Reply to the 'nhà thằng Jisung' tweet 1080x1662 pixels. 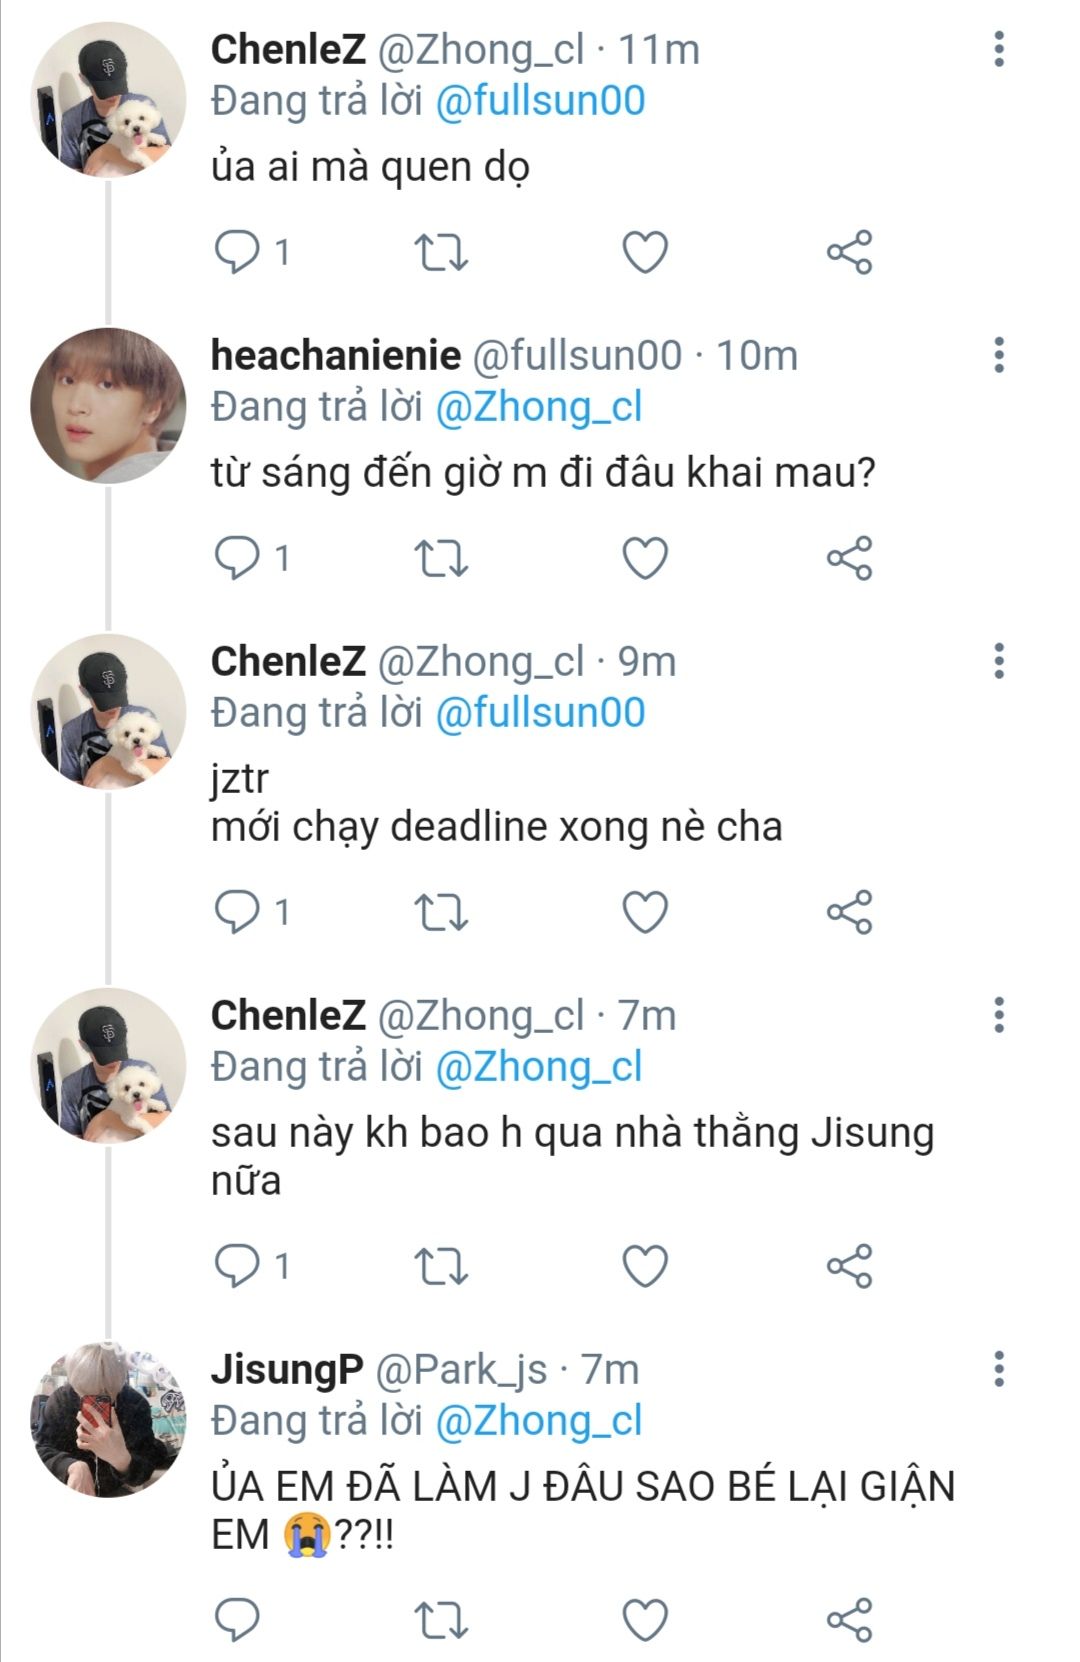[237, 1266]
